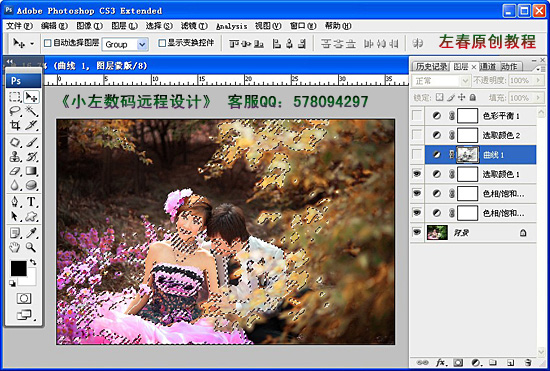Hide the 选取颜色 1 layer
This screenshot has height=371, width=550.
pos(417,174)
